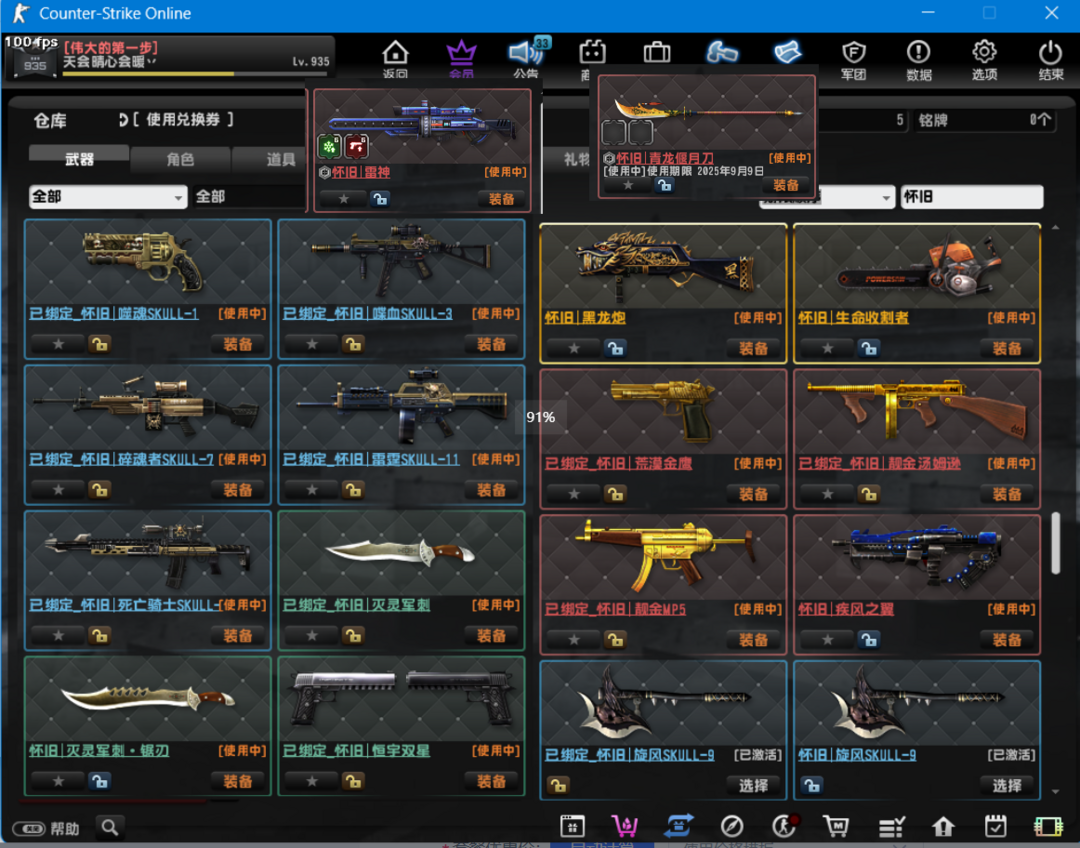
Task: Open the compass icon in bottom bar
Action: (x=731, y=826)
